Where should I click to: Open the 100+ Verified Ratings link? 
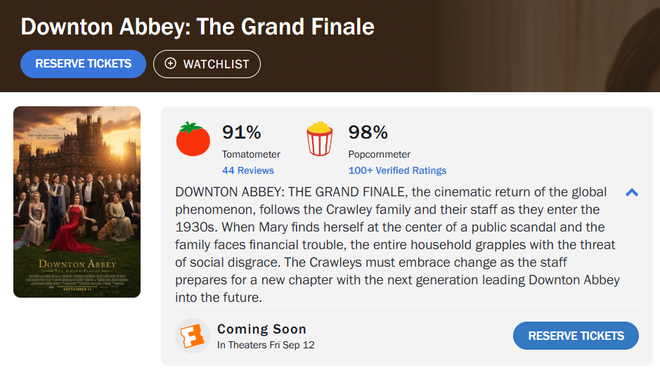[397, 170]
